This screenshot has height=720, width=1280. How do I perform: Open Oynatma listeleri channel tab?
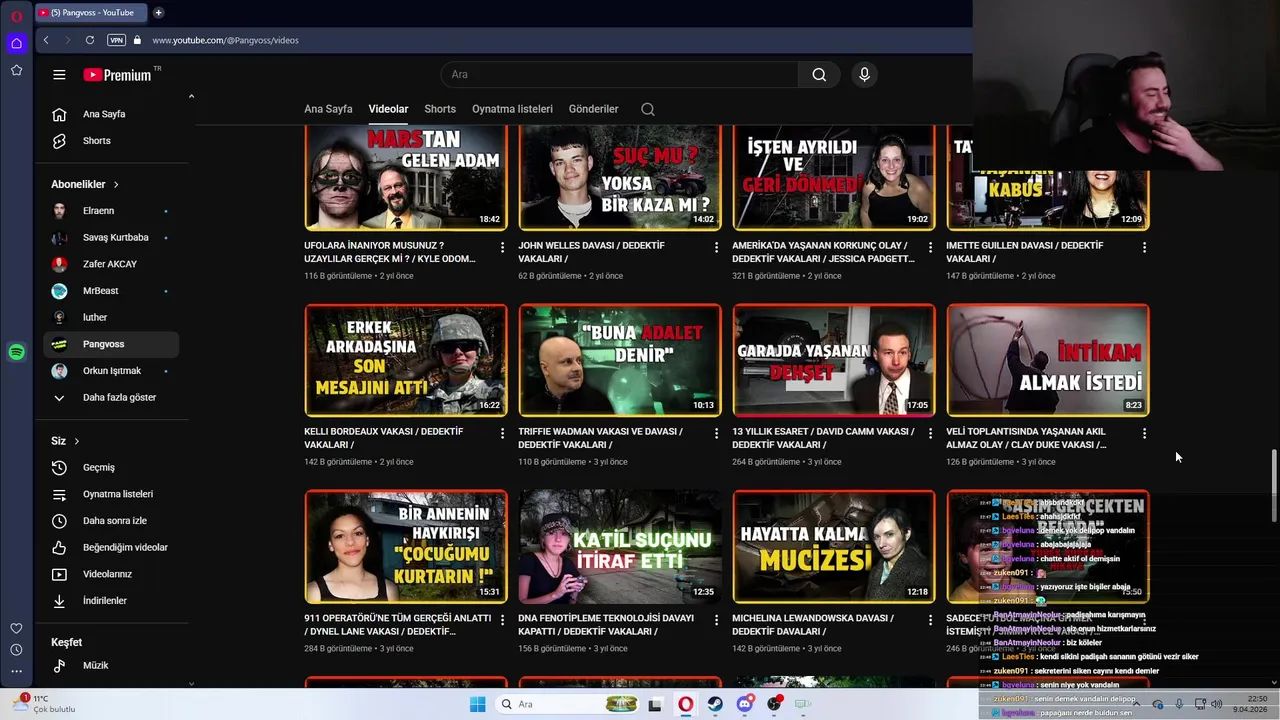pos(512,109)
